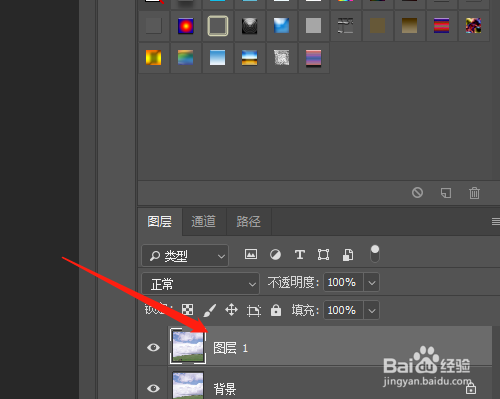The image size is (500, 399).
Task: Toggle artboard auto-nesting lock icon
Action: point(254,310)
